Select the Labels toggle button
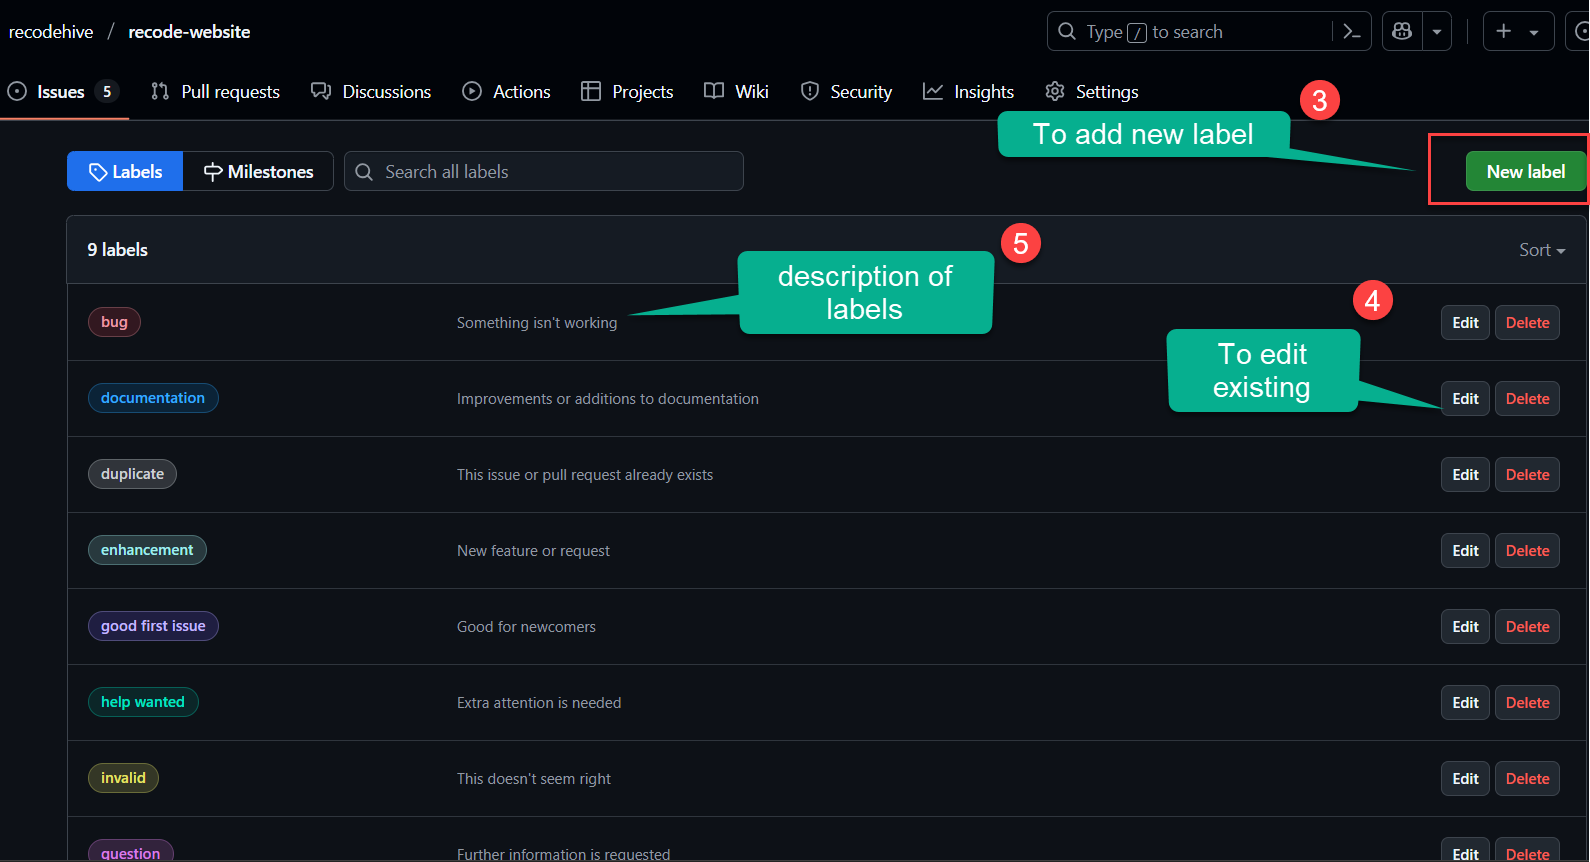Image resolution: width=1590 pixels, height=862 pixels. pos(125,171)
